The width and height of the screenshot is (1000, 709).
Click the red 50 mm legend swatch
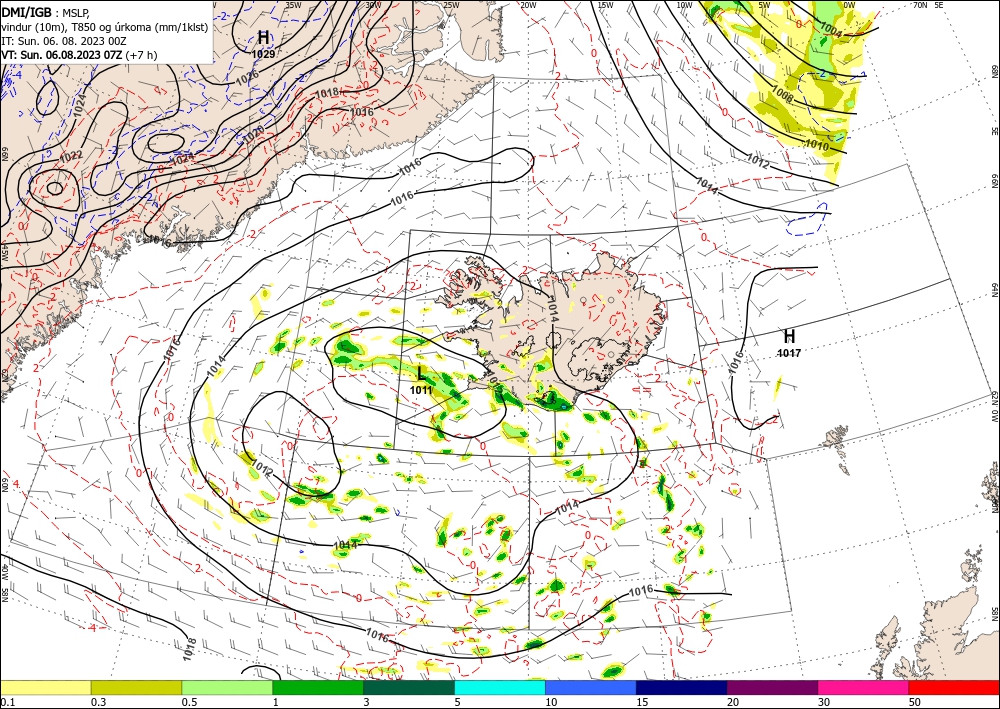click(954, 687)
